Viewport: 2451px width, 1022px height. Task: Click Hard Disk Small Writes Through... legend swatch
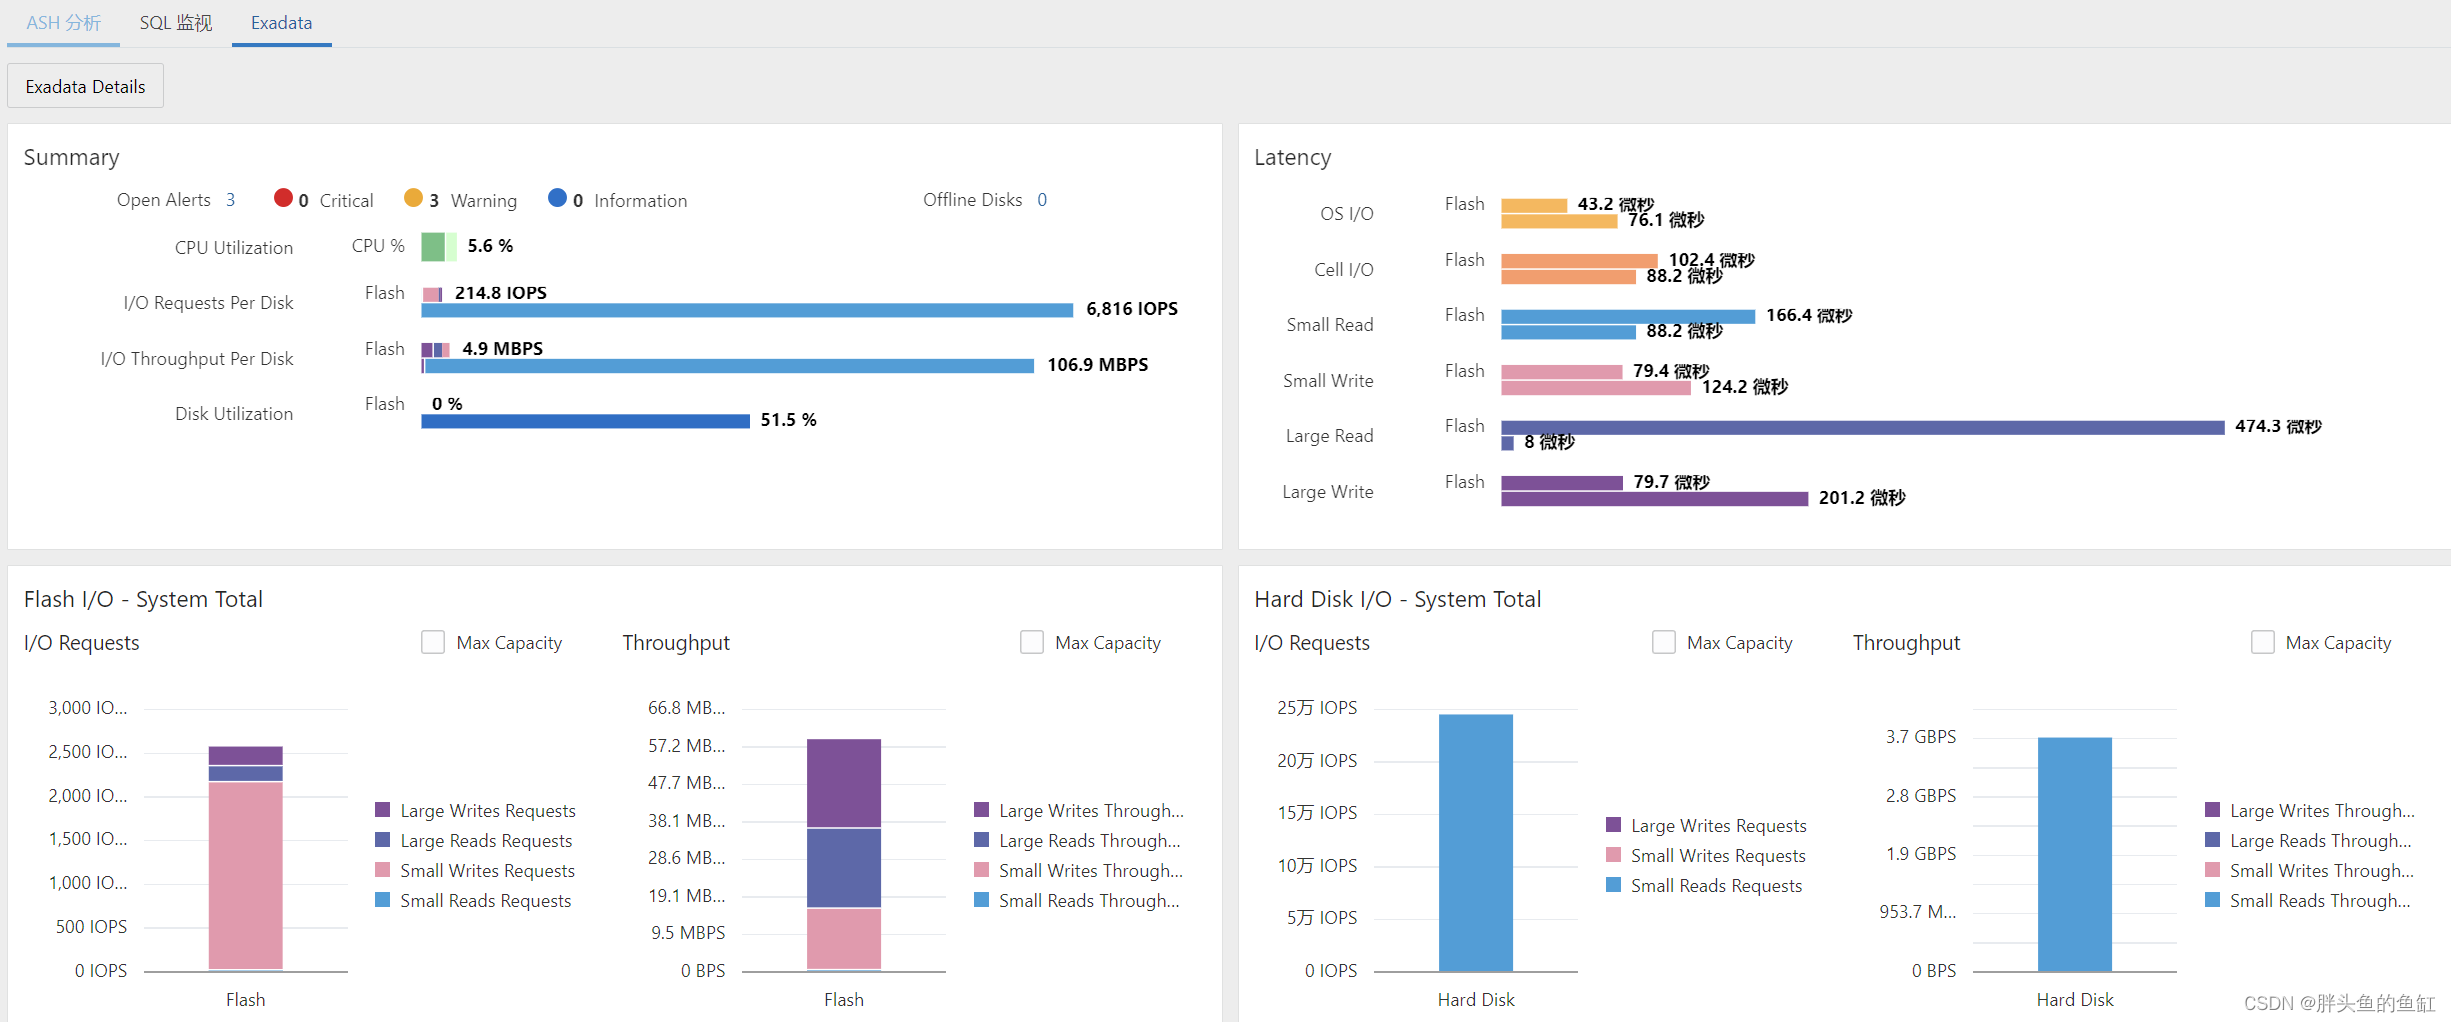click(x=2212, y=870)
